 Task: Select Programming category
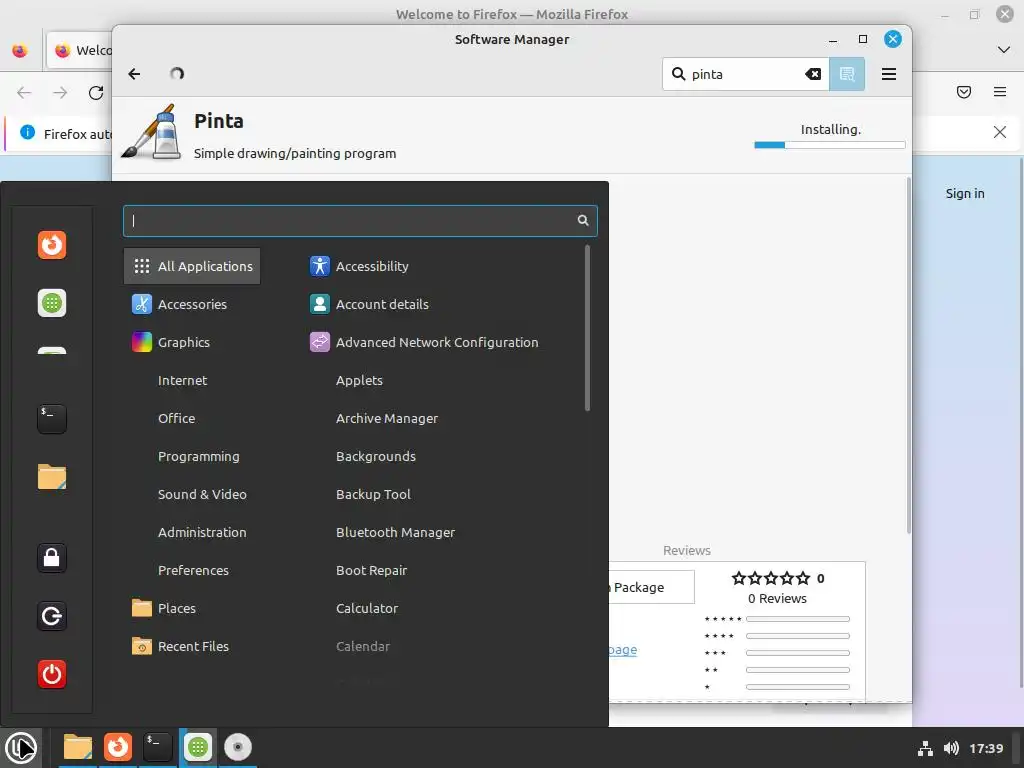pos(192,456)
